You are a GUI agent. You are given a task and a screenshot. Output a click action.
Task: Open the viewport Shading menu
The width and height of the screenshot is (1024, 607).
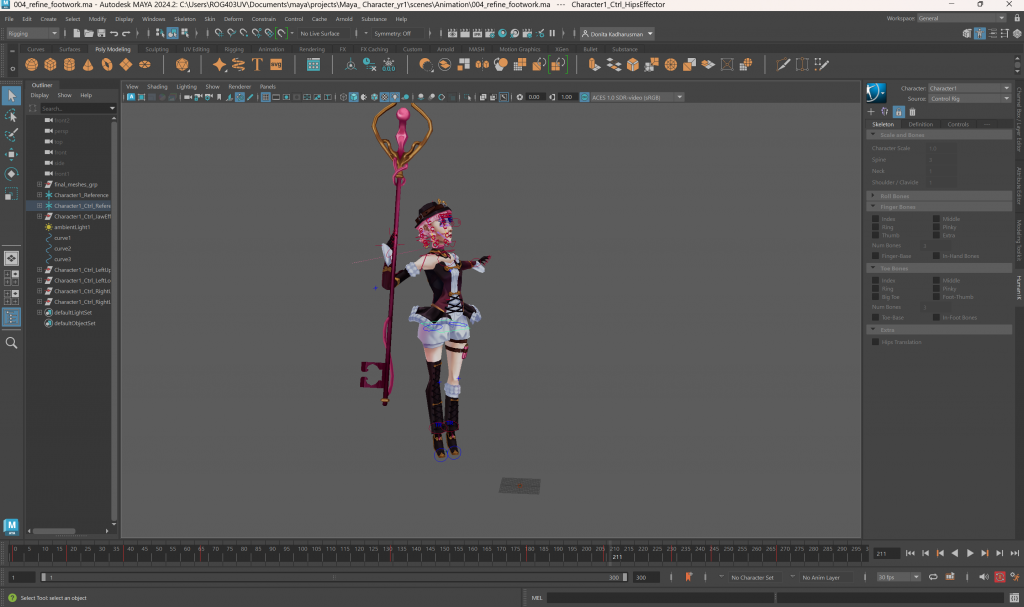tap(157, 86)
